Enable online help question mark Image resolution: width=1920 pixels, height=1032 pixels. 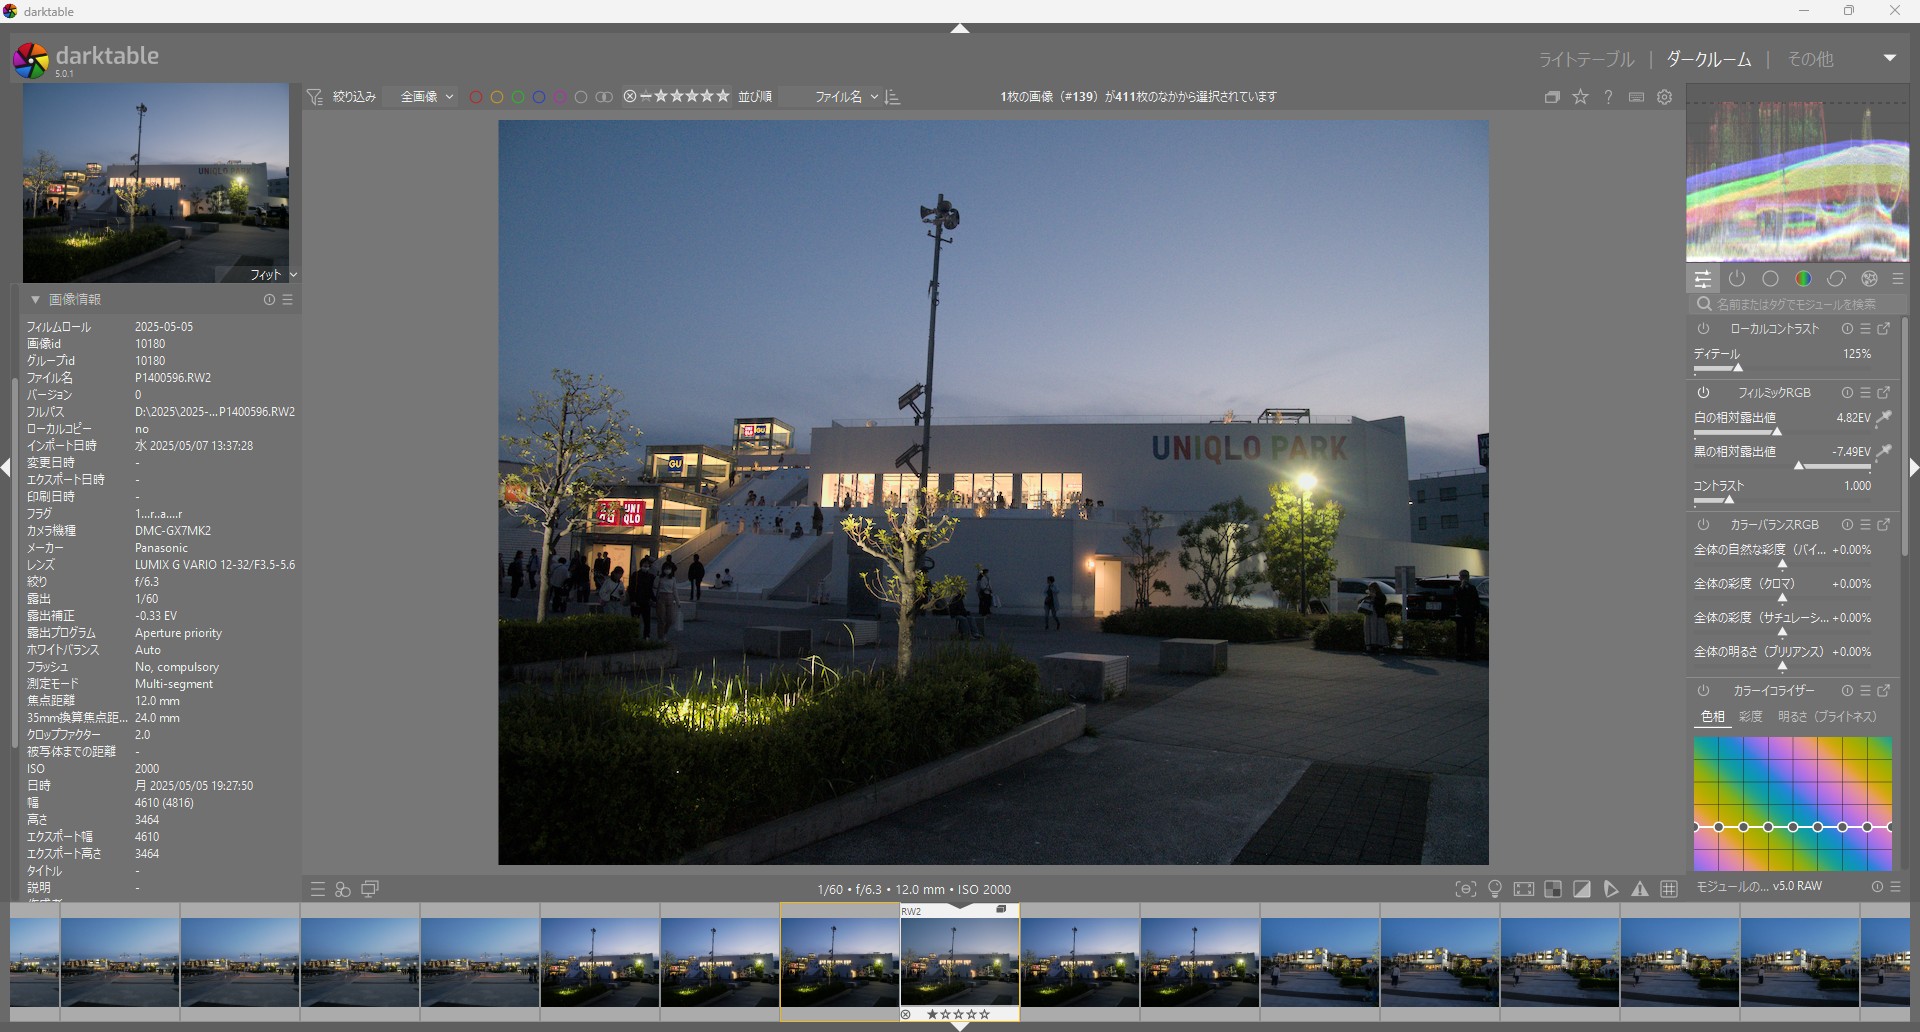tap(1608, 97)
